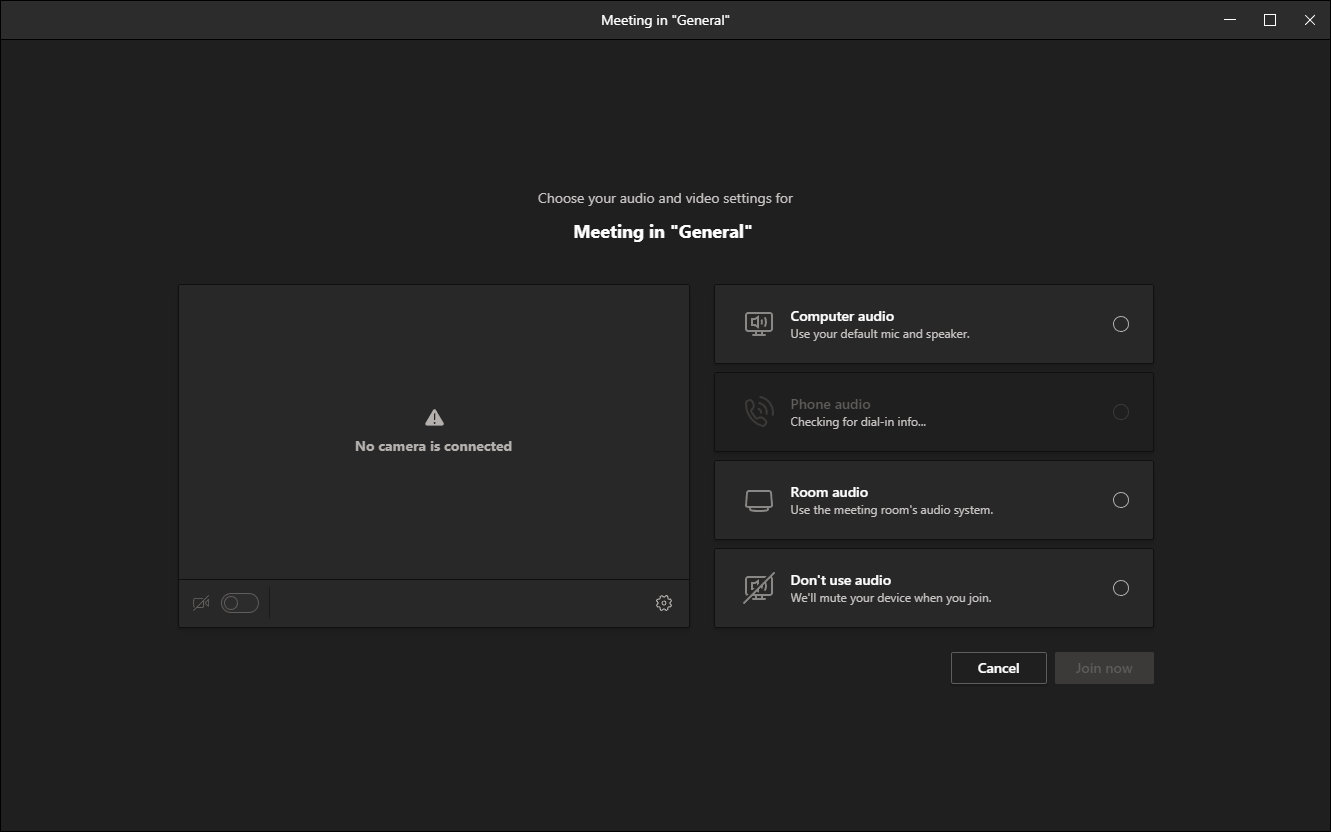Click "Use the meeting room's audio system." text
Screen dimensions: 1331x832
(x=891, y=510)
